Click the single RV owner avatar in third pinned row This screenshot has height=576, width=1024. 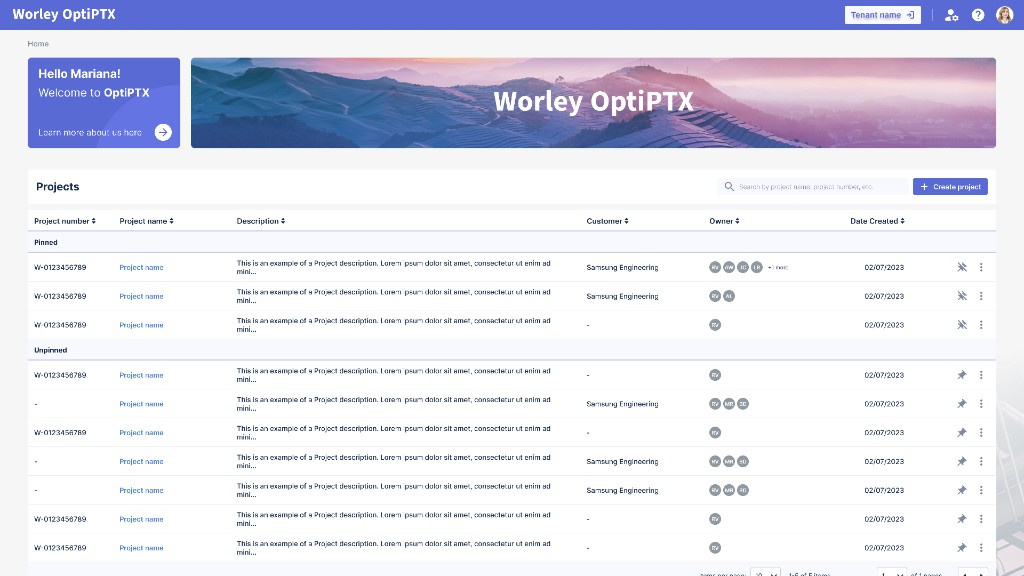click(x=715, y=325)
